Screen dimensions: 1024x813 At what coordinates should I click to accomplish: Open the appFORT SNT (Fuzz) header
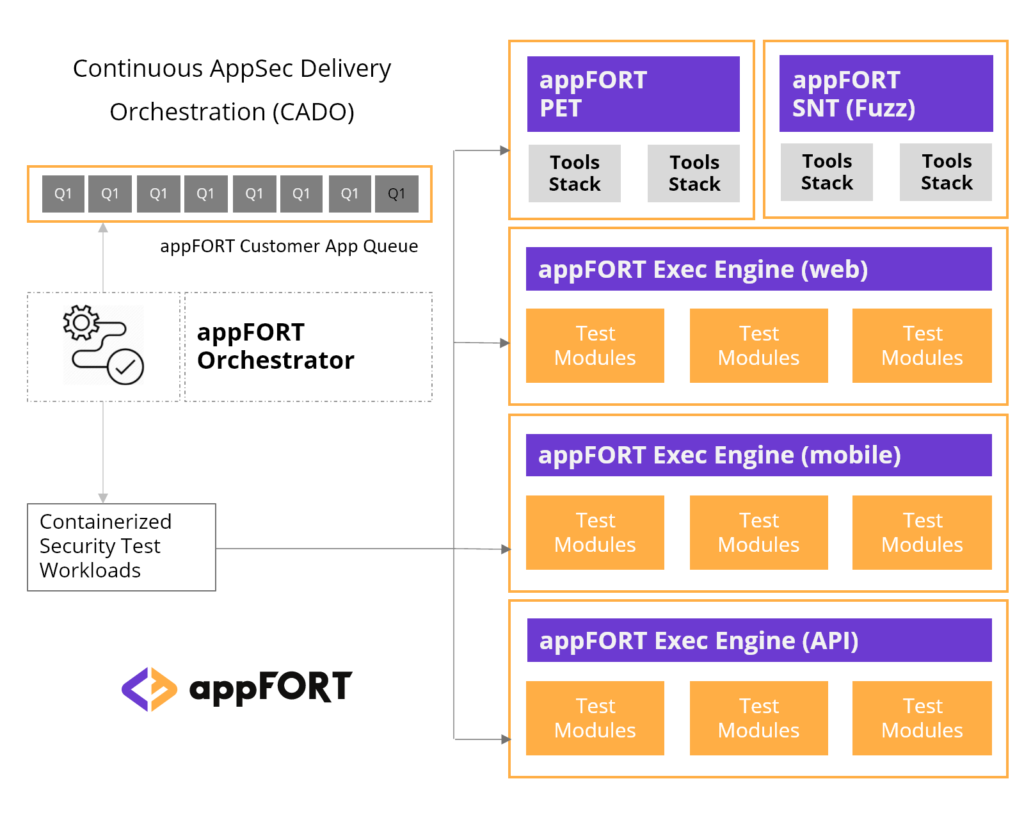pos(885,94)
